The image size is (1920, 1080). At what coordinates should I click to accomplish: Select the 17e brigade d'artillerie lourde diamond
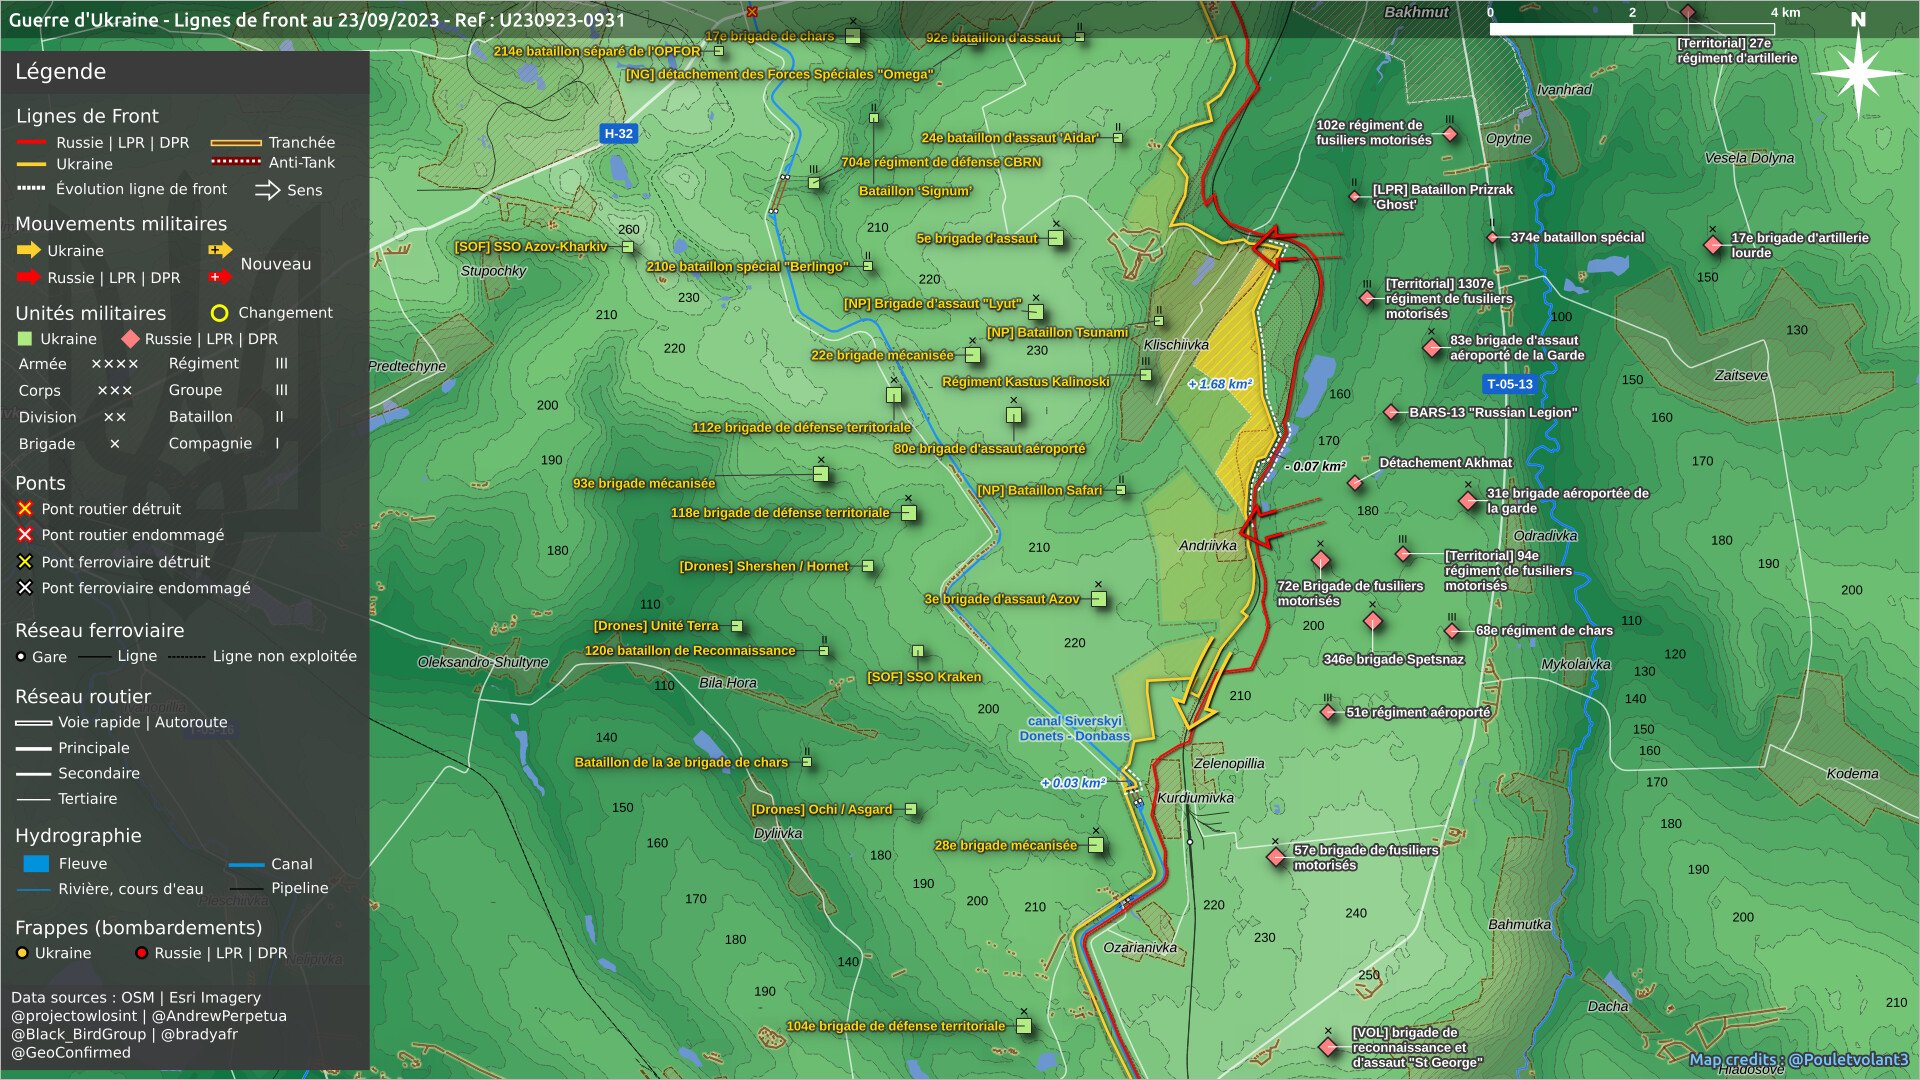point(1713,245)
